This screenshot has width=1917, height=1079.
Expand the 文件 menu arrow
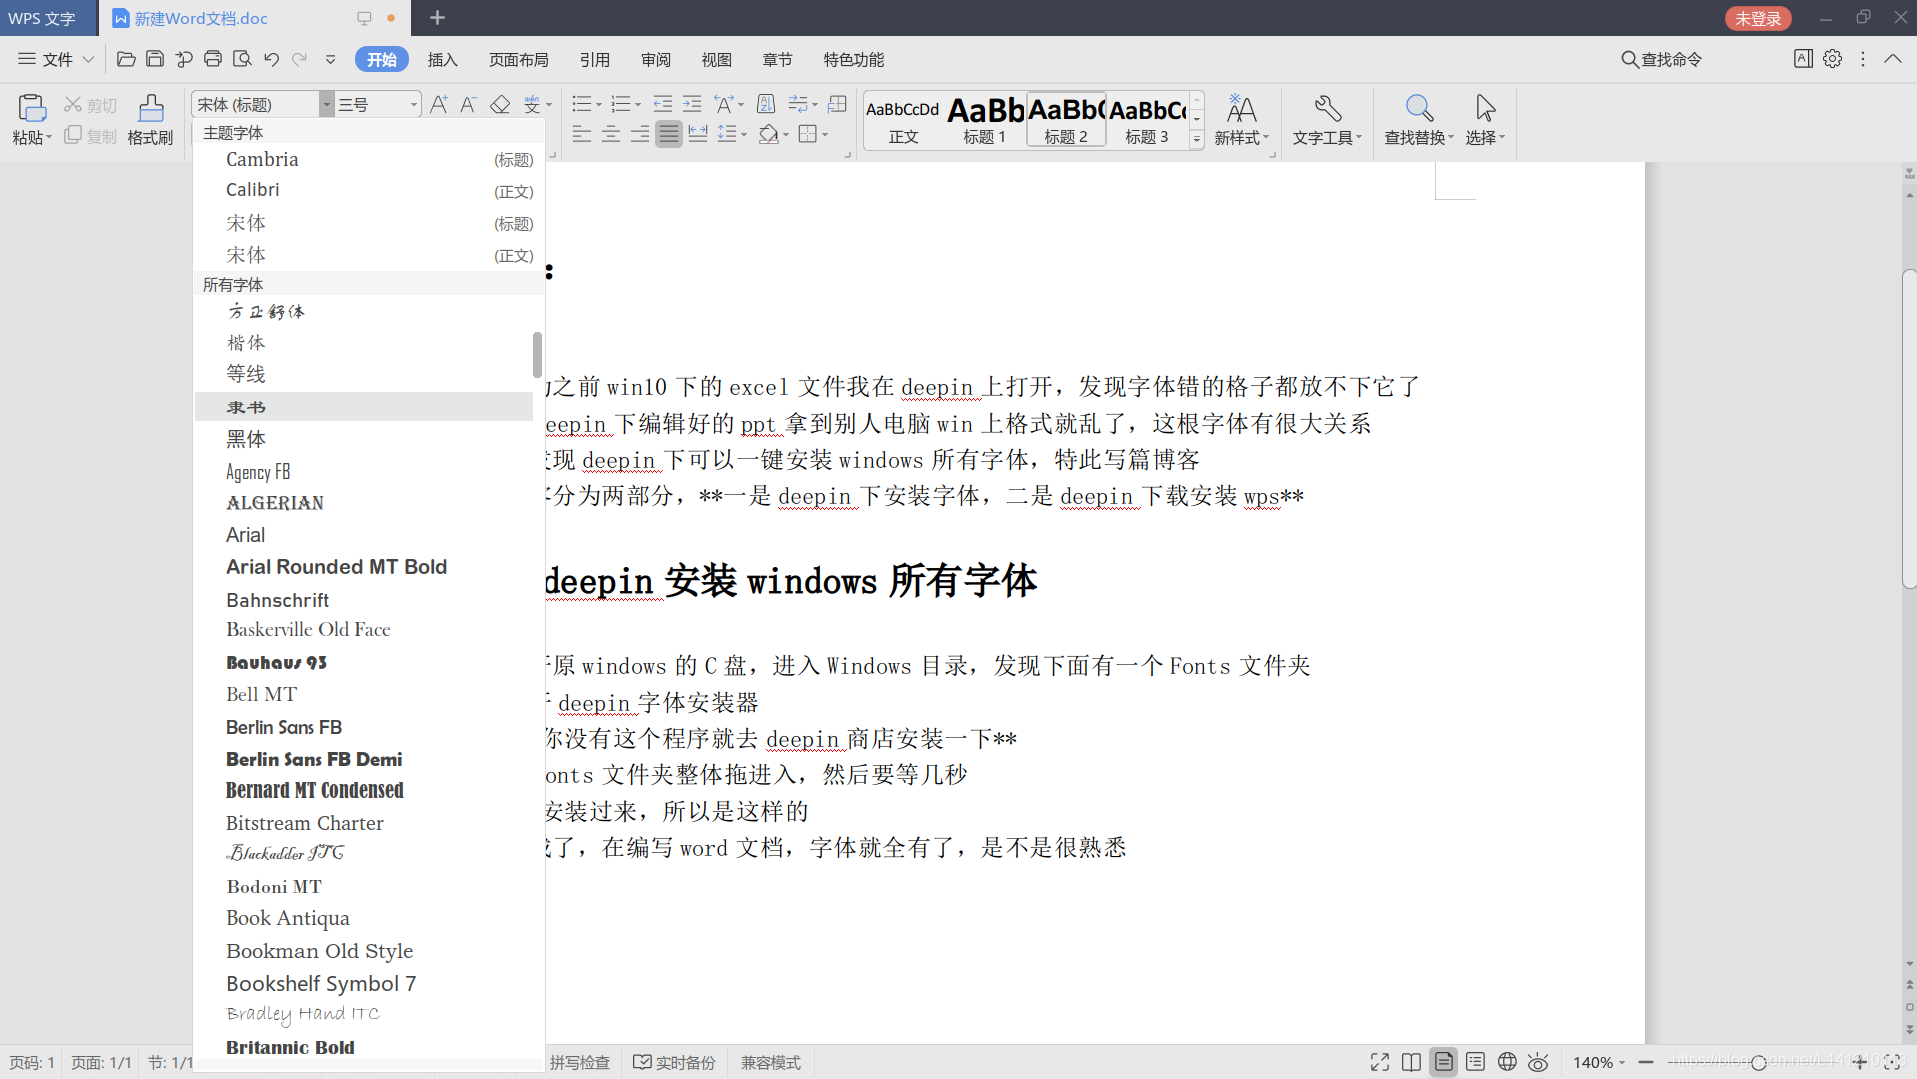click(88, 59)
